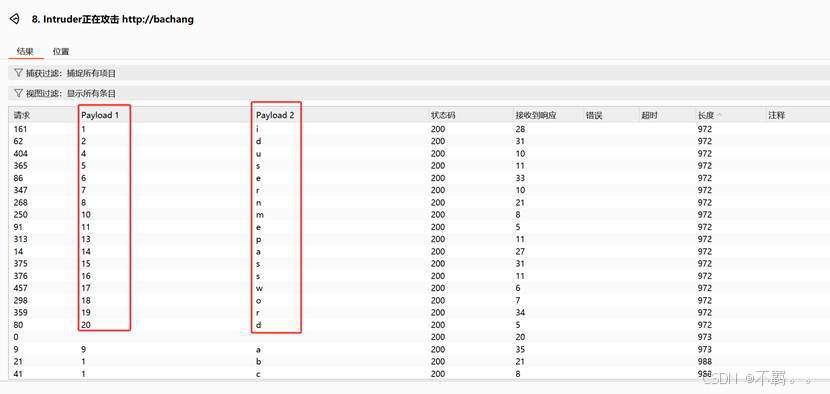Click Payload 2 value 'u' in row 404
This screenshot has height=394, width=830.
258,154
